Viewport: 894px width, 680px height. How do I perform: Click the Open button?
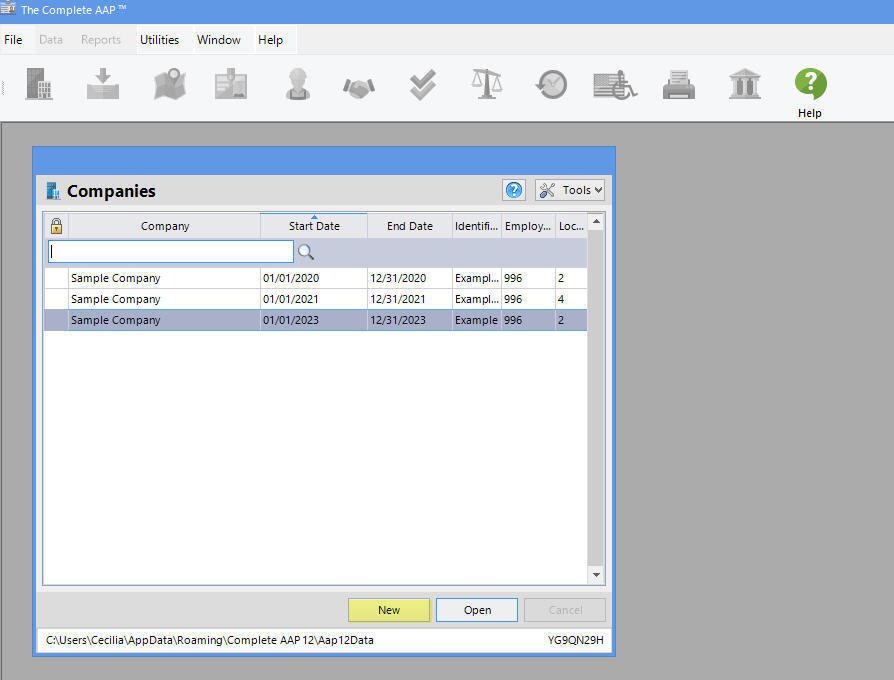pos(477,610)
